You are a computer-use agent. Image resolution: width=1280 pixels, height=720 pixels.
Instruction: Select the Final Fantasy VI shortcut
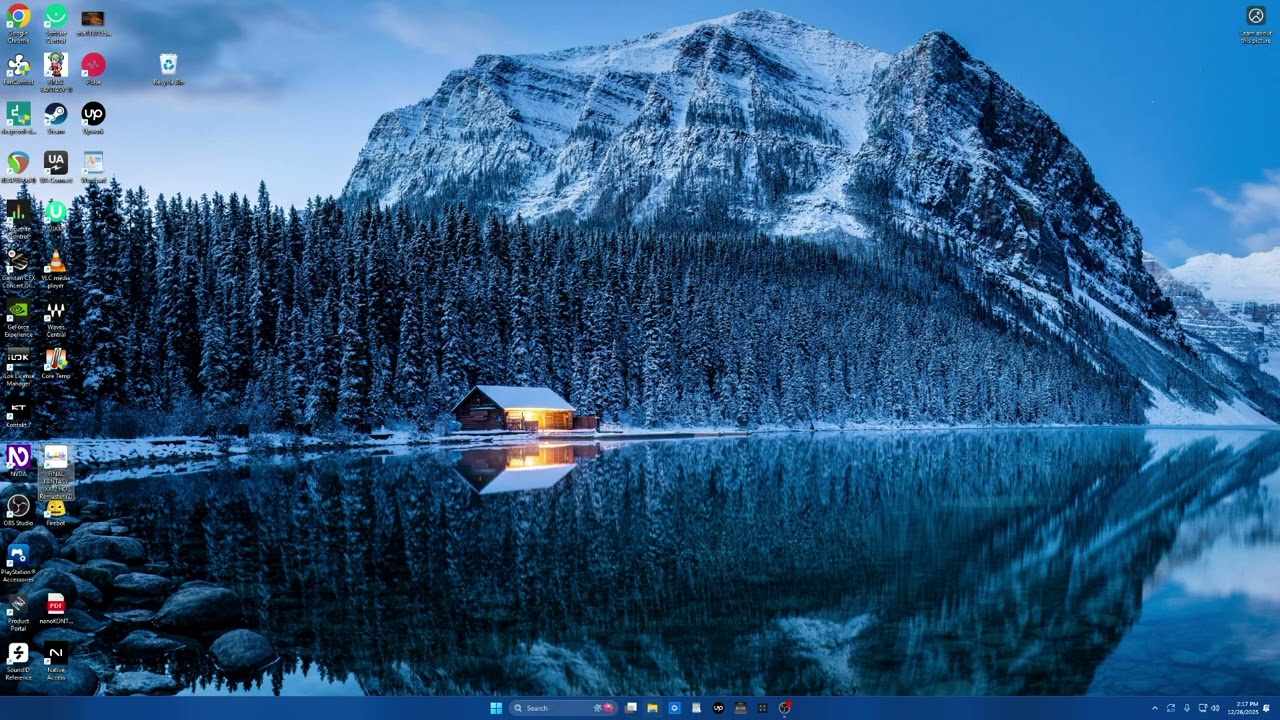coord(56,72)
